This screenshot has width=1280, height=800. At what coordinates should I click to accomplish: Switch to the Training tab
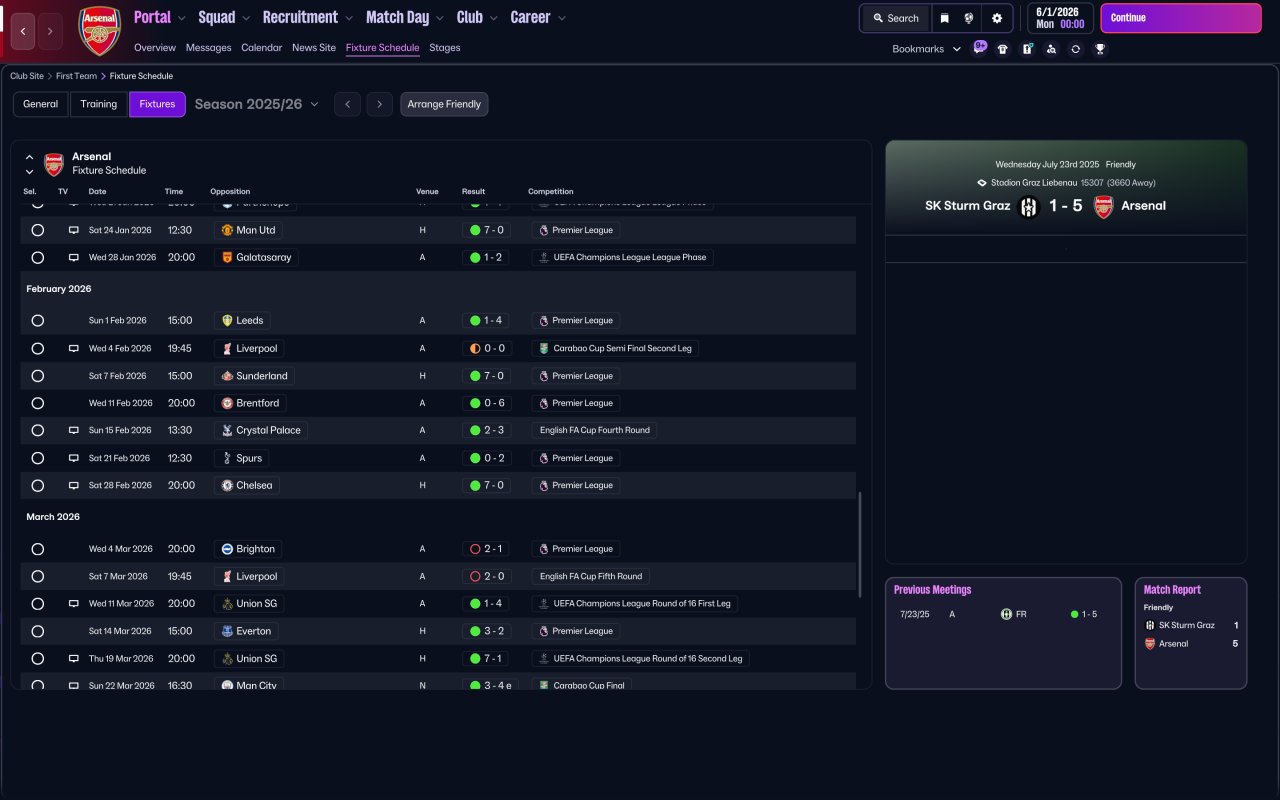point(99,104)
